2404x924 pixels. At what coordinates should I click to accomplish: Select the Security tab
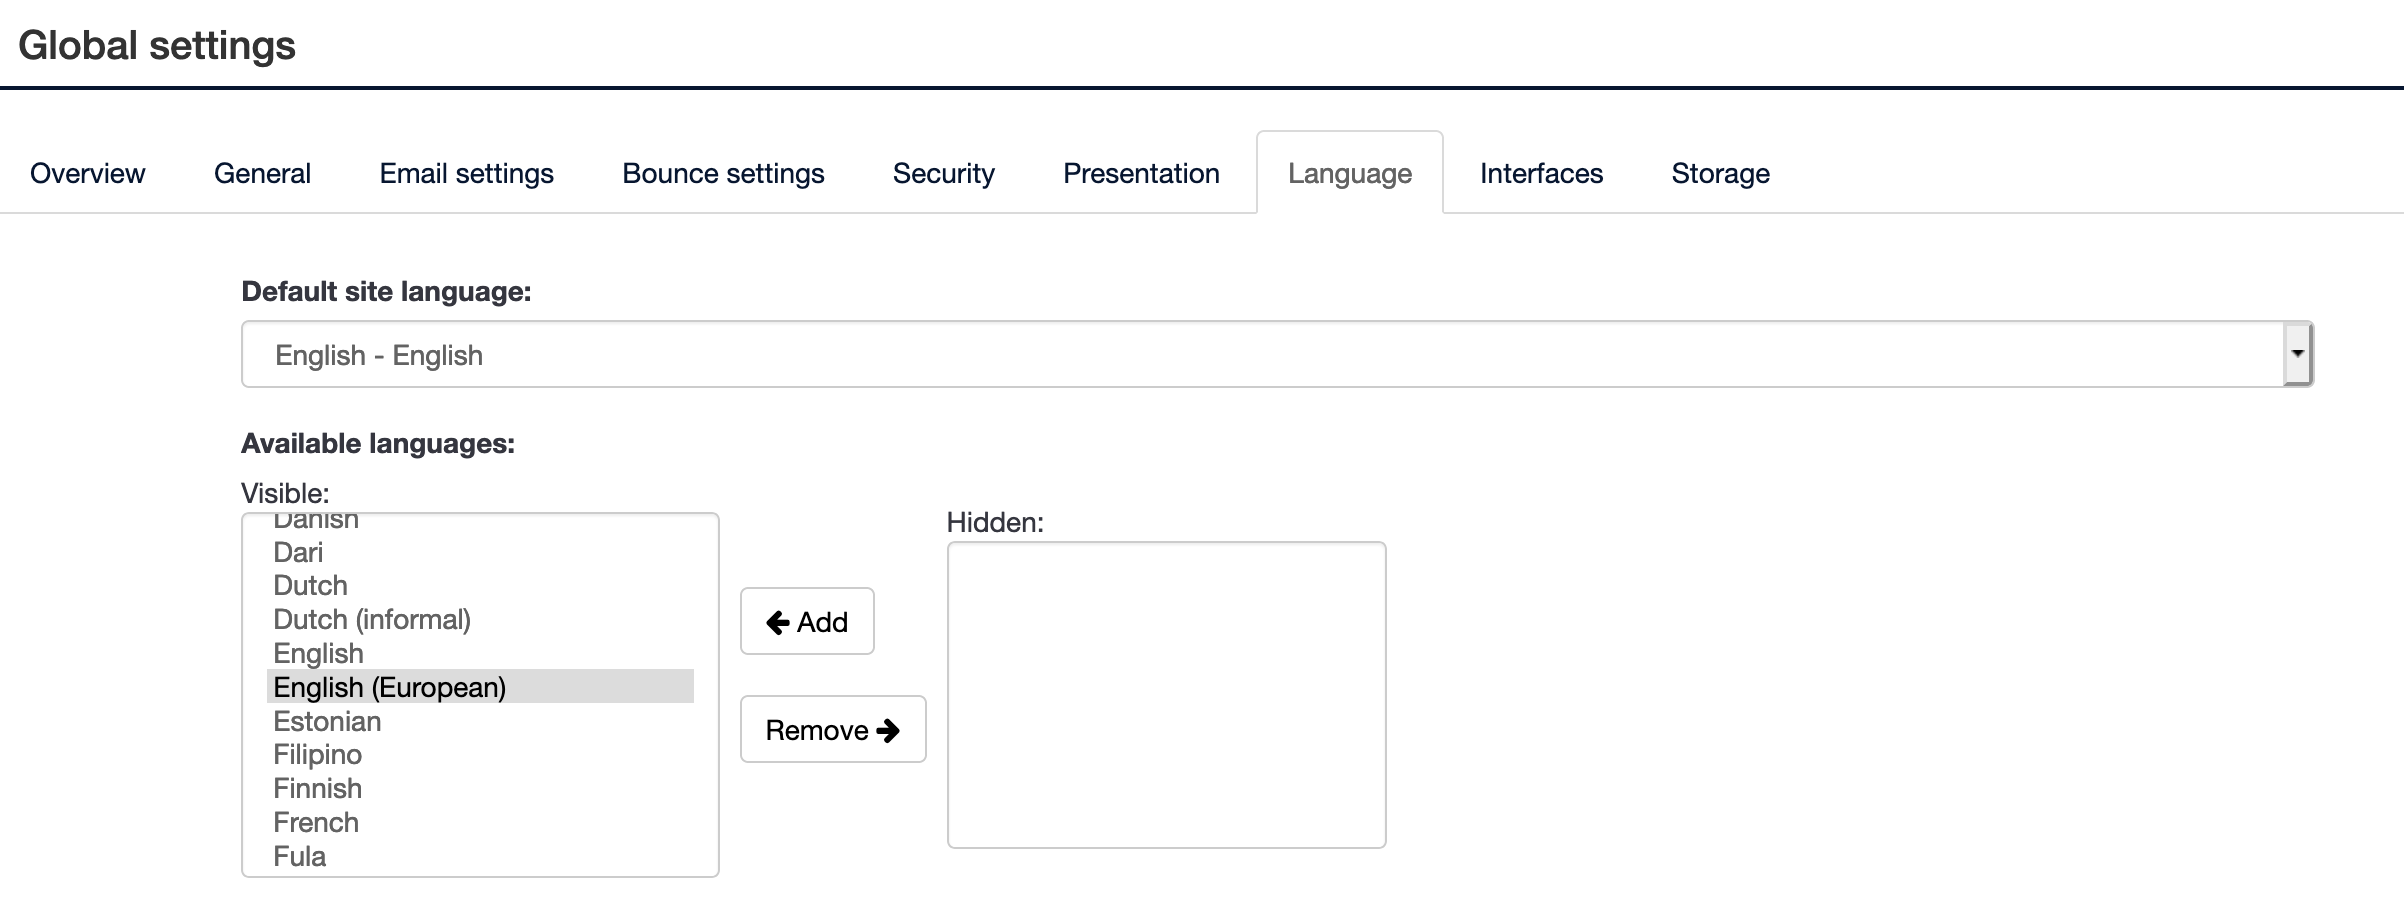pyautogui.click(x=943, y=173)
